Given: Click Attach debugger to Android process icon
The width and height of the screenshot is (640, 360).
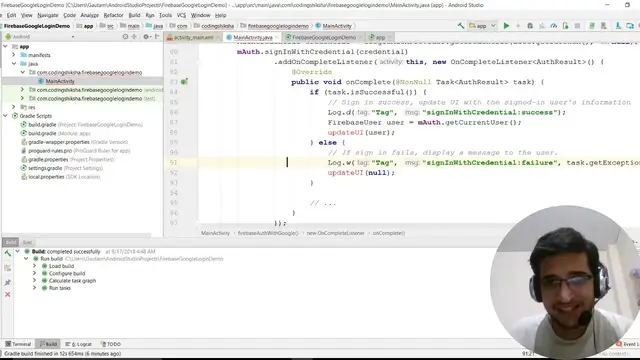Looking at the screenshot, I should (x=565, y=26).
